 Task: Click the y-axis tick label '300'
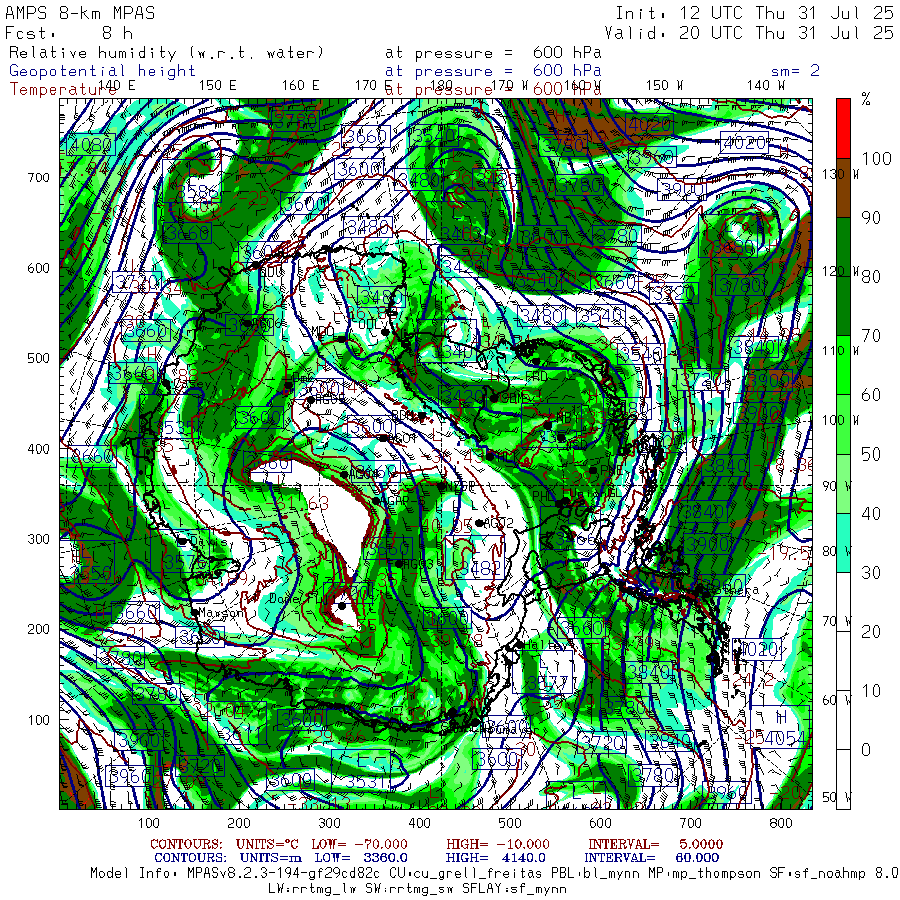pos(38,539)
